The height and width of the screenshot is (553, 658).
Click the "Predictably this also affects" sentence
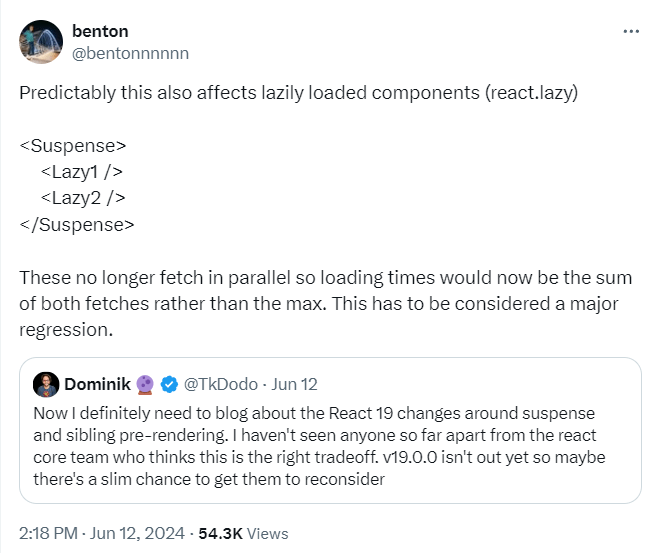(299, 93)
